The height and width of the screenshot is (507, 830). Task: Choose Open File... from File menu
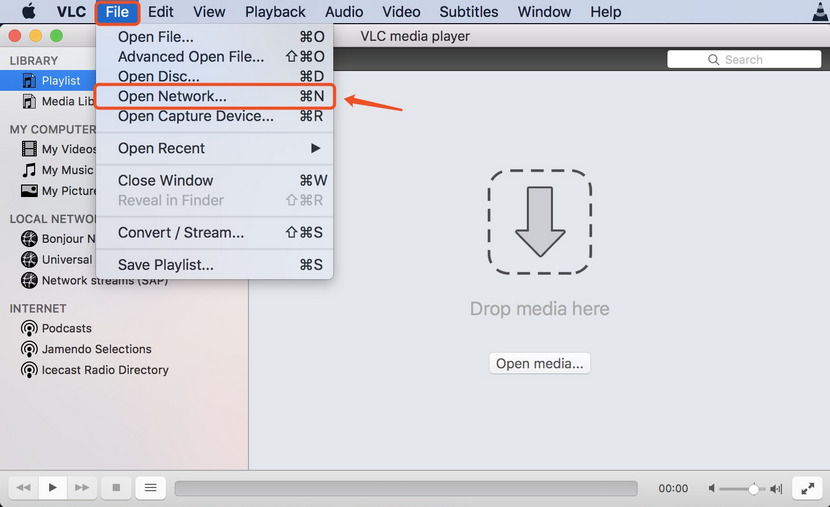(214, 37)
